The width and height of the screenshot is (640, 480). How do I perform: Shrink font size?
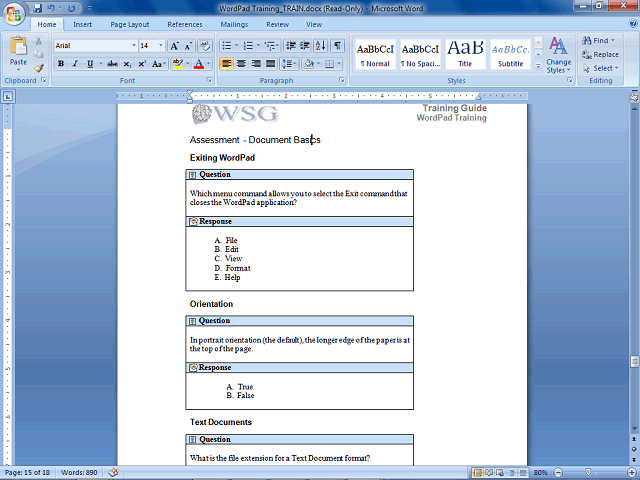188,46
